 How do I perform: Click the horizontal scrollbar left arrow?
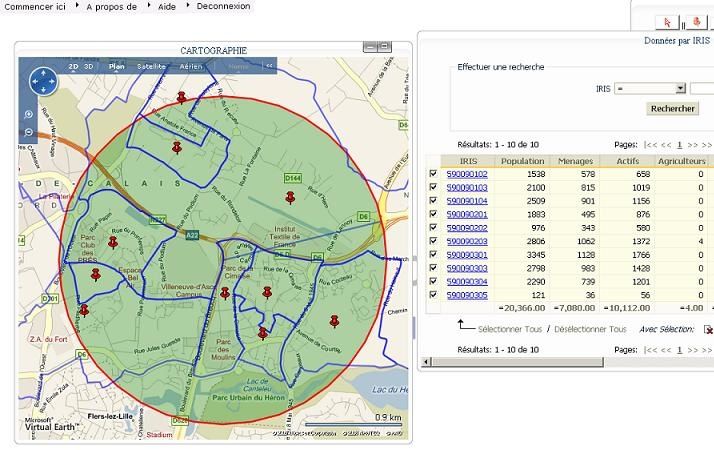[426, 362]
